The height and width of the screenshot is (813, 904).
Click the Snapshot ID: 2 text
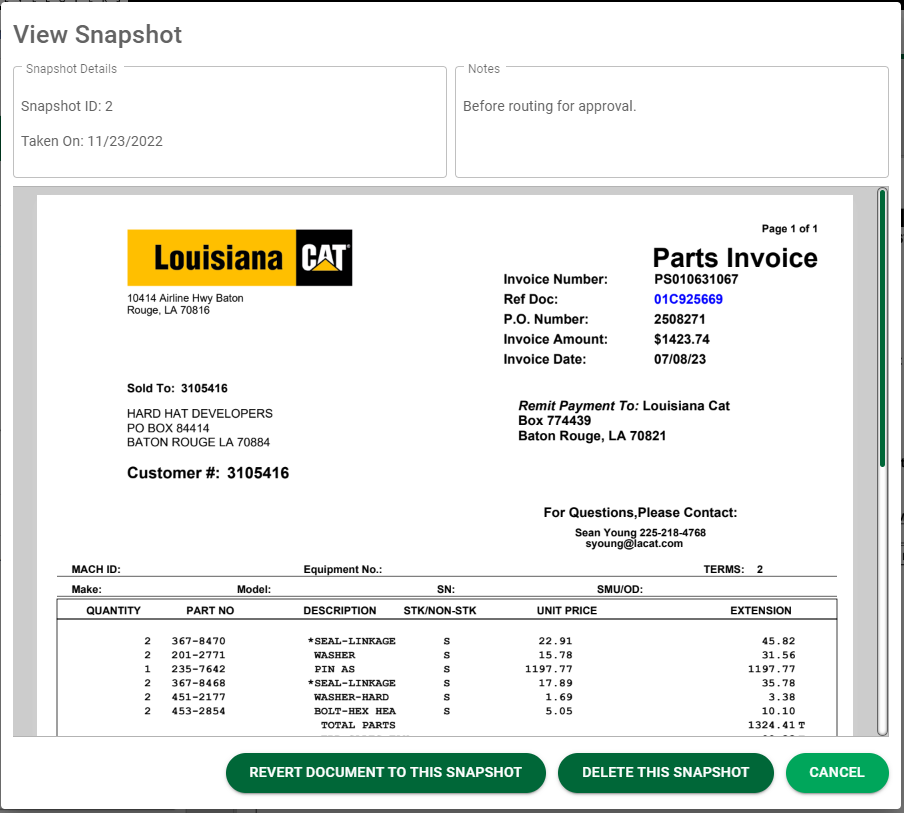[67, 106]
